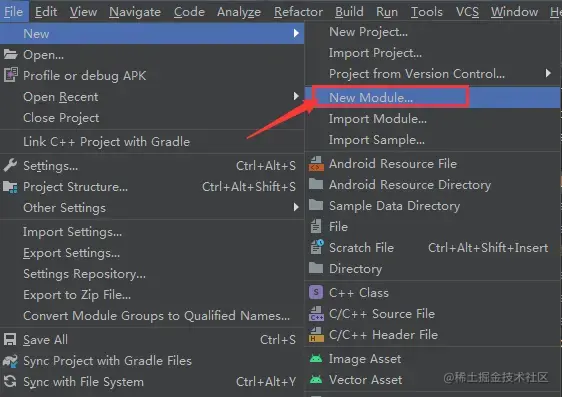Click the Scratch File icon
Viewport: 562px width, 397px height.
coord(316,247)
